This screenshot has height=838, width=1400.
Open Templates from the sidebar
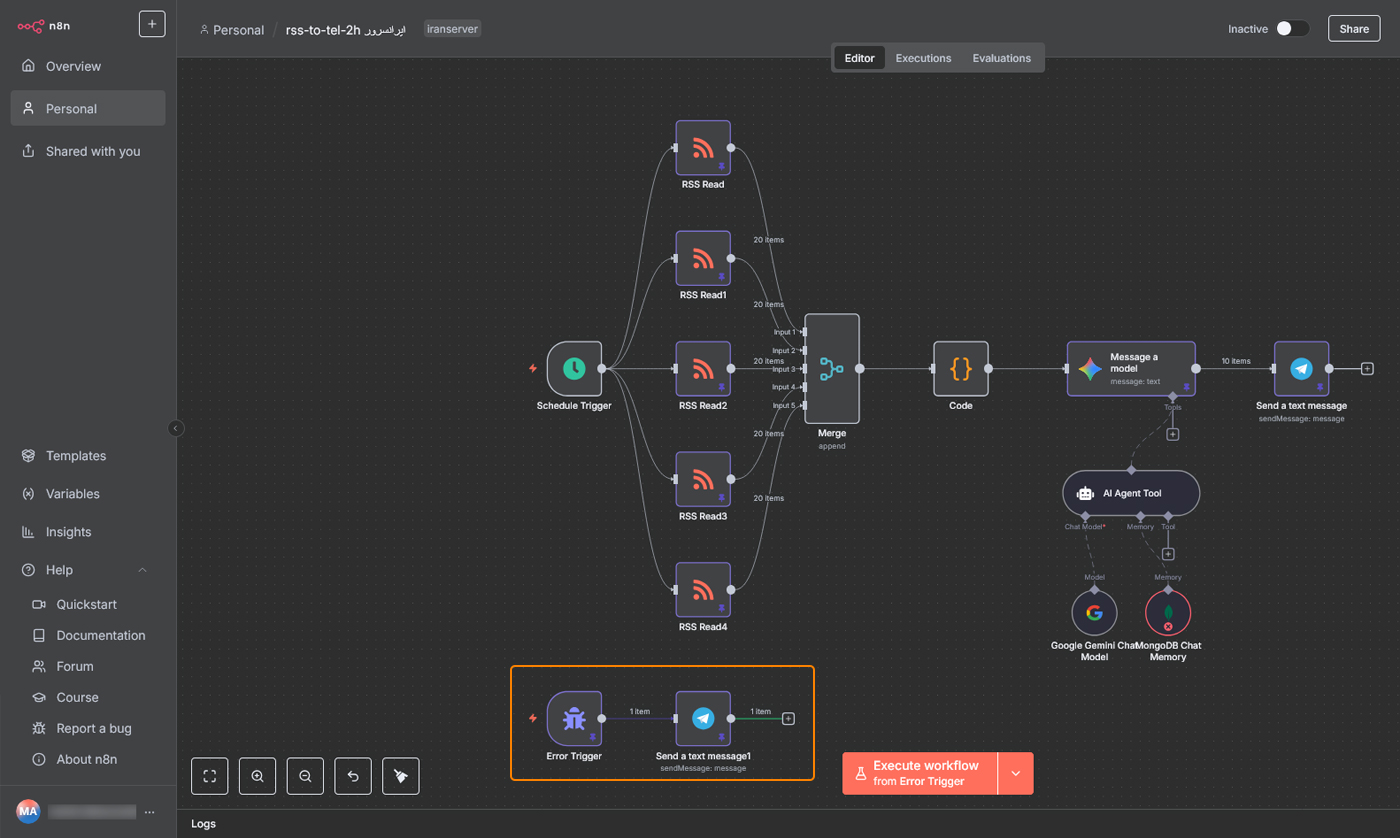75,456
